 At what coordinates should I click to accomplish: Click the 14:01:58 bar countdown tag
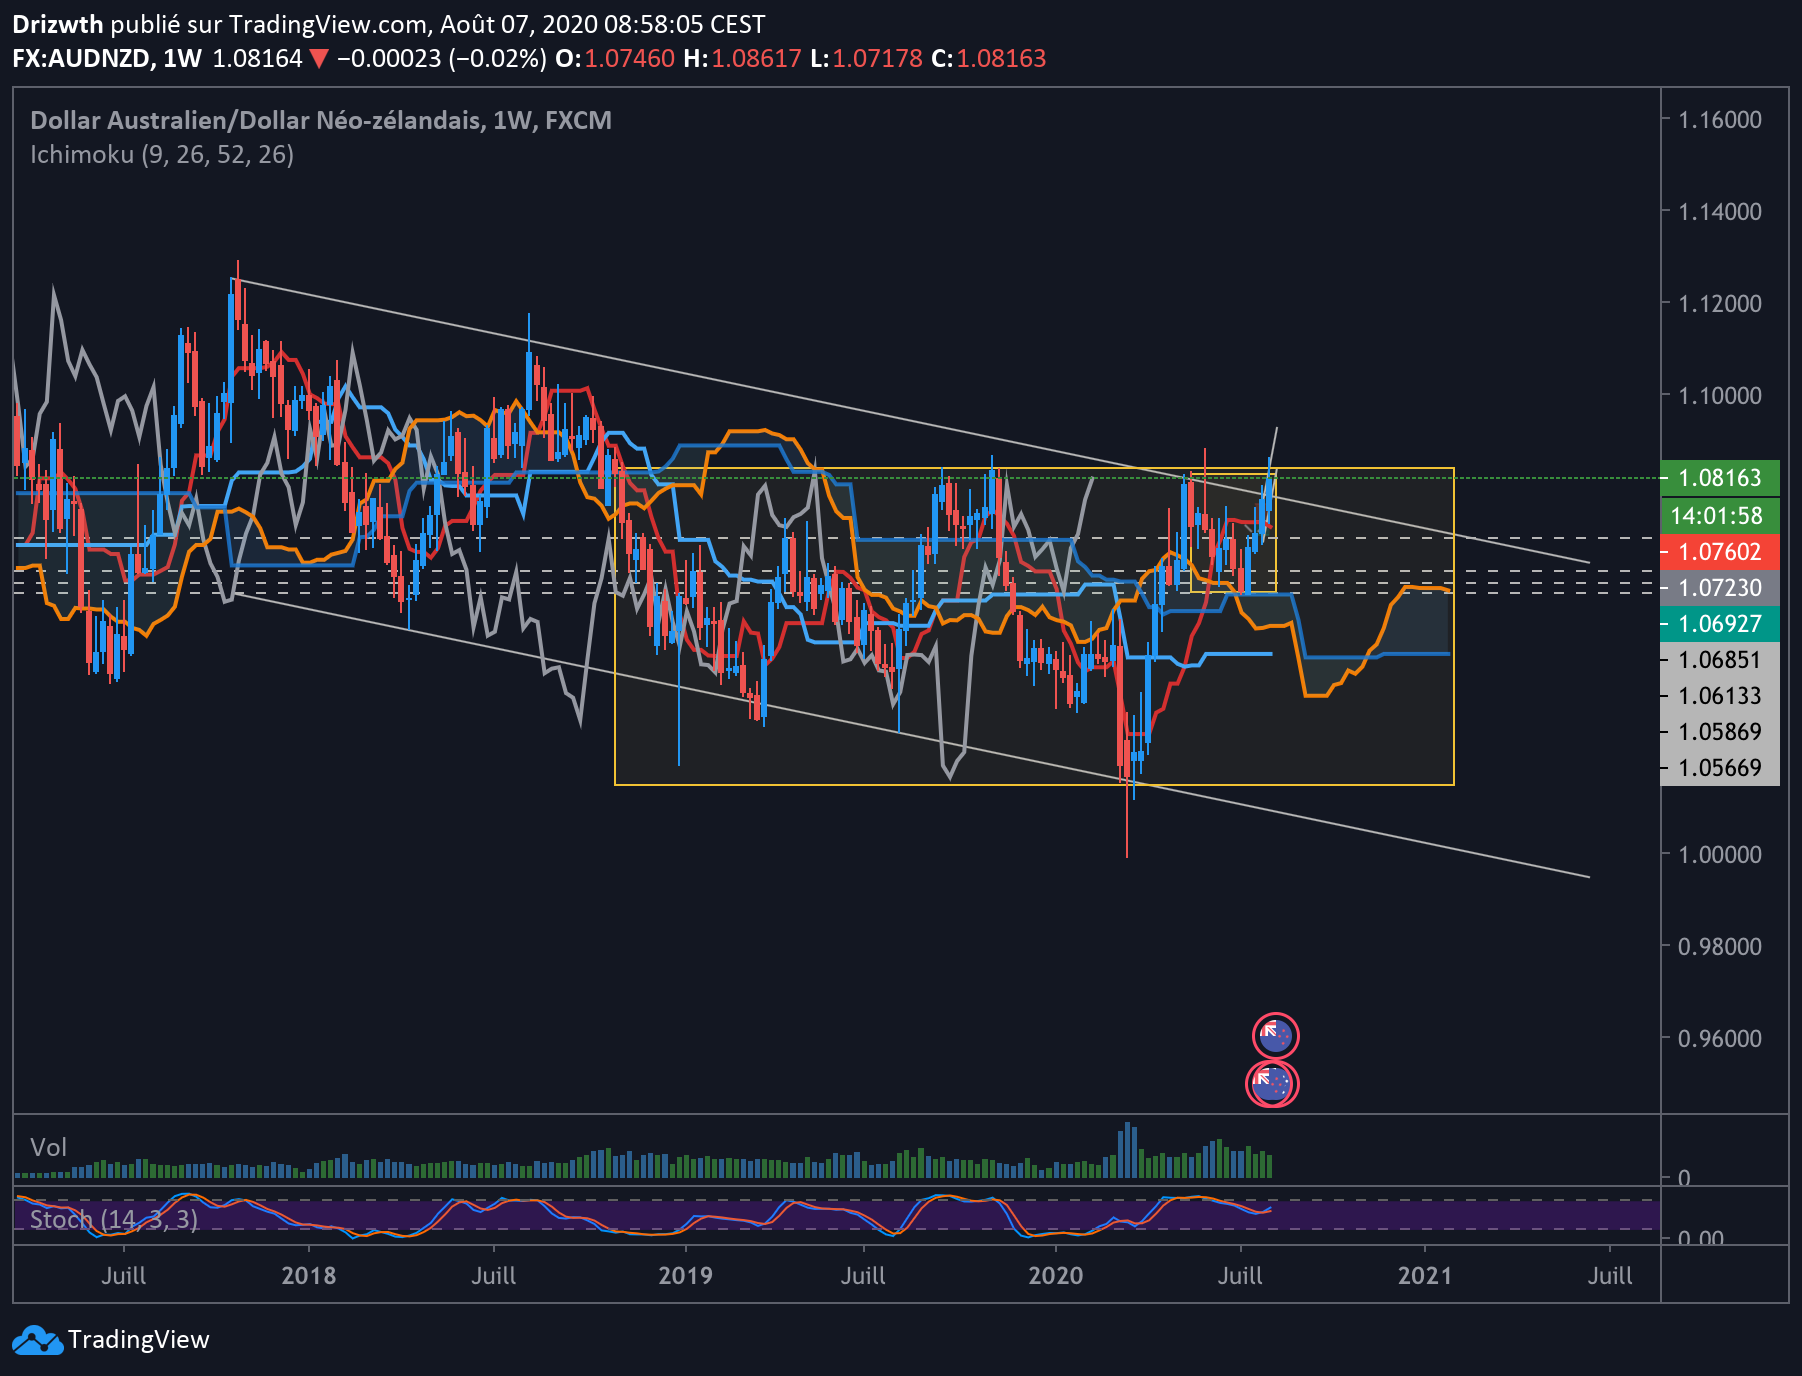point(1720,516)
